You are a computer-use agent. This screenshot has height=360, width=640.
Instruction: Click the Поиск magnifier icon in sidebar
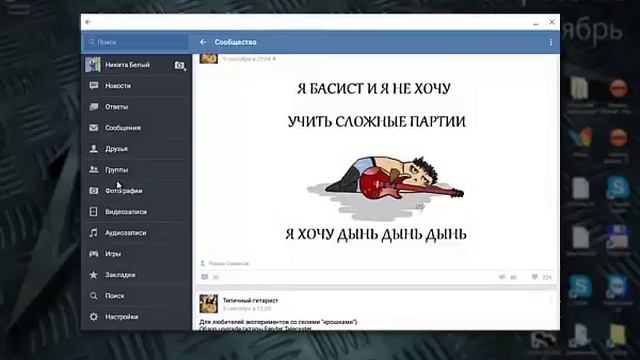(x=93, y=296)
